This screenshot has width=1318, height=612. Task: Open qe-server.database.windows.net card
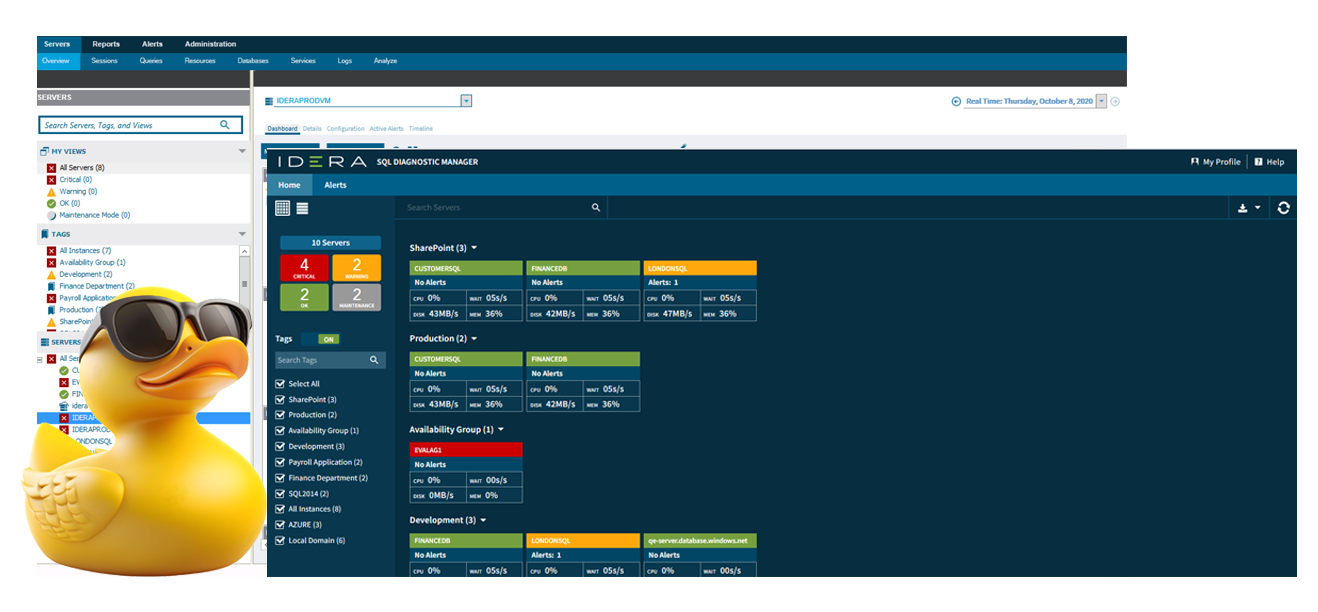coord(700,555)
